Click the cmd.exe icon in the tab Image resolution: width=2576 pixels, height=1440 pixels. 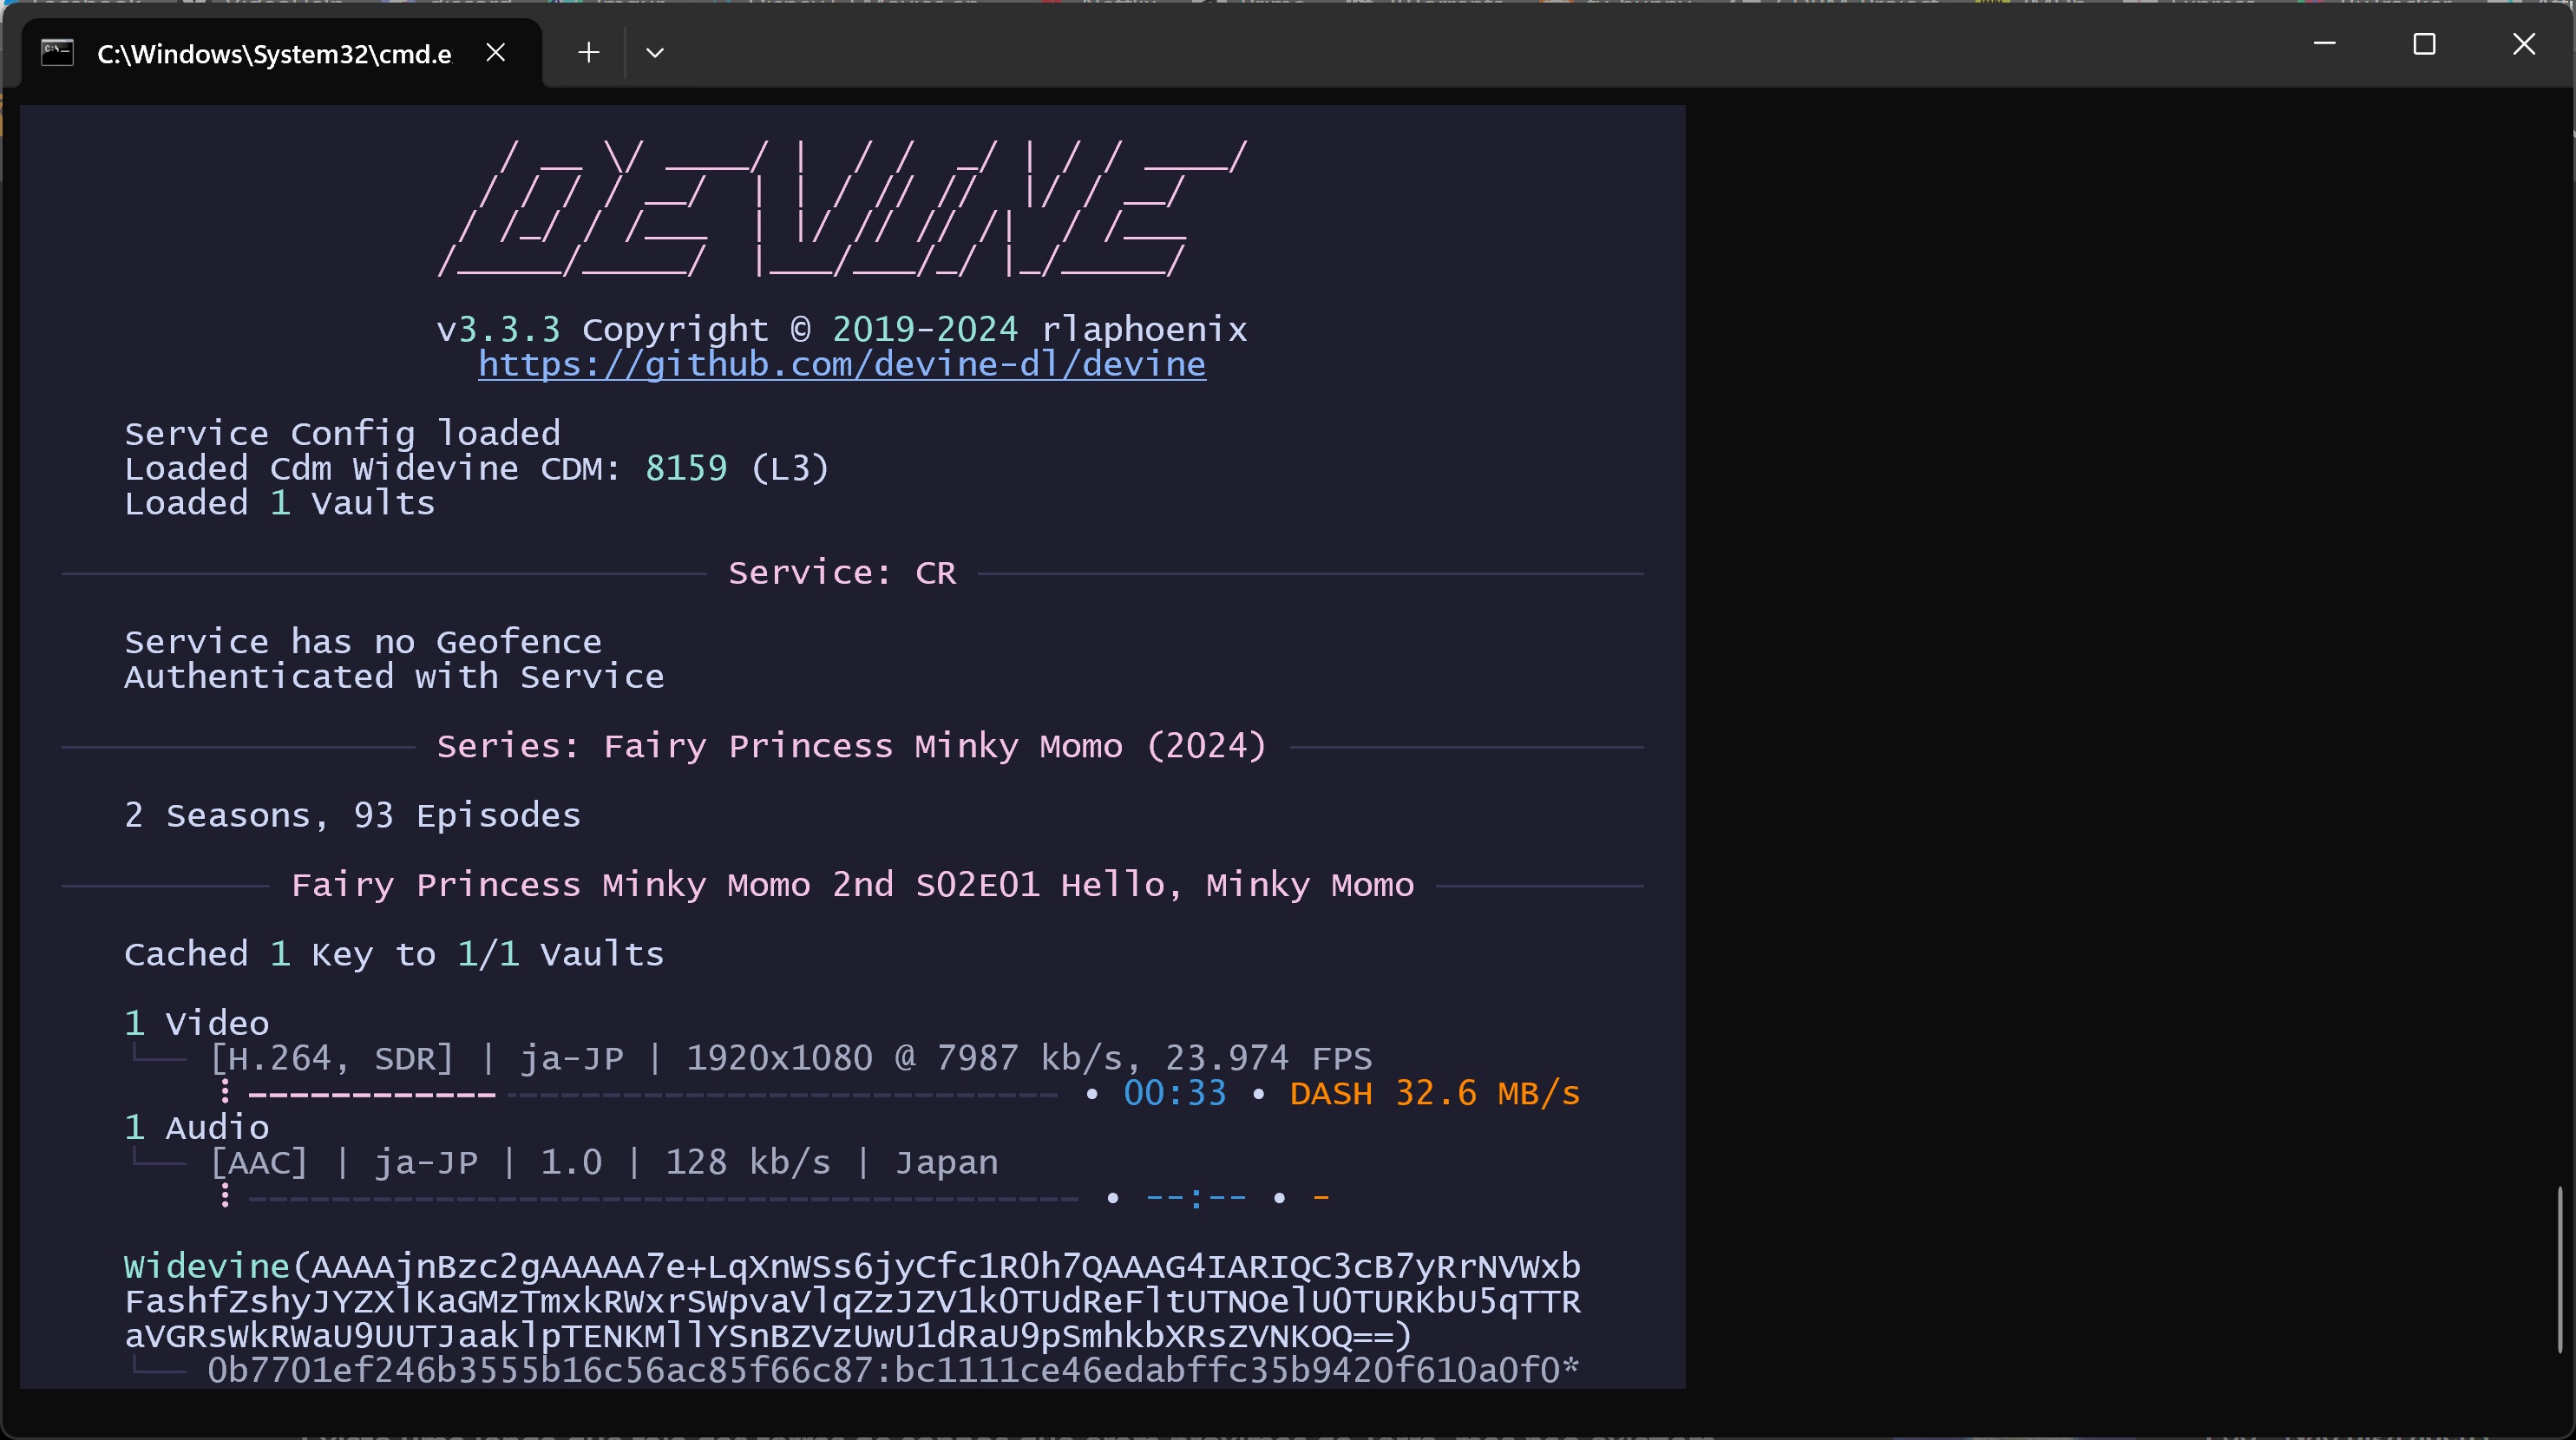[x=57, y=52]
